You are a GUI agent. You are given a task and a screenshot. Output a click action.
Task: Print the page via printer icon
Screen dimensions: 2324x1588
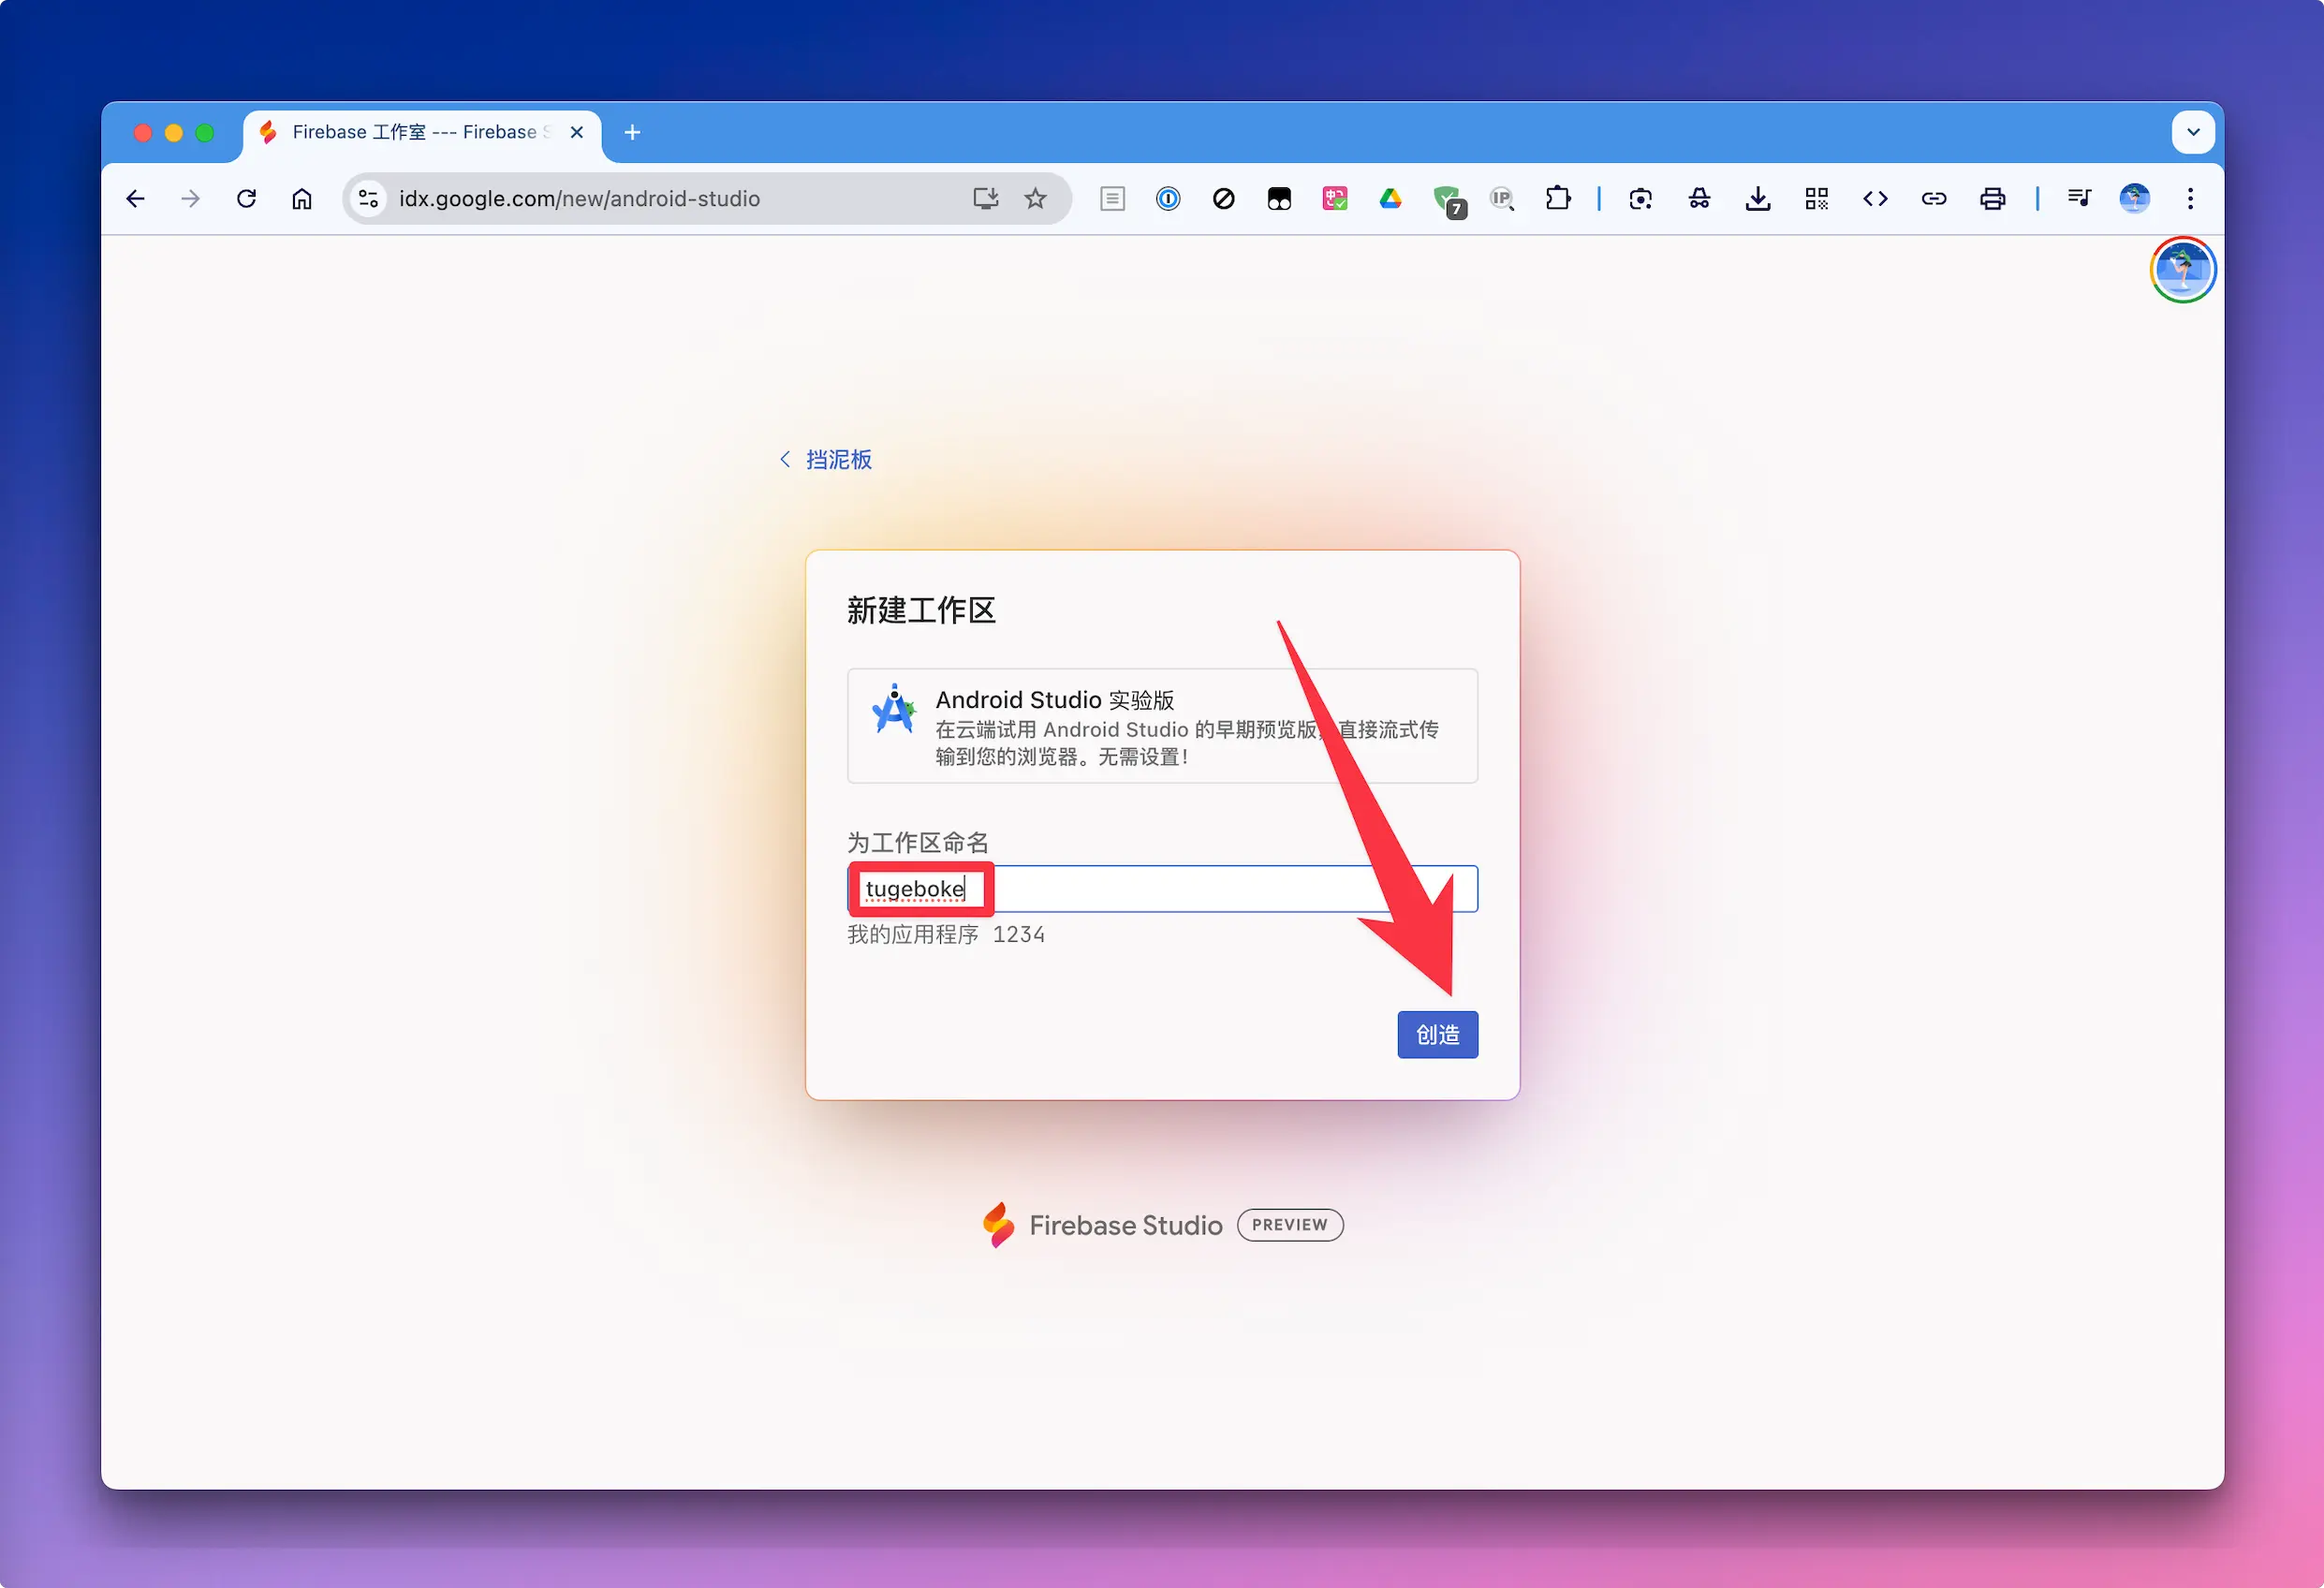(x=1992, y=199)
